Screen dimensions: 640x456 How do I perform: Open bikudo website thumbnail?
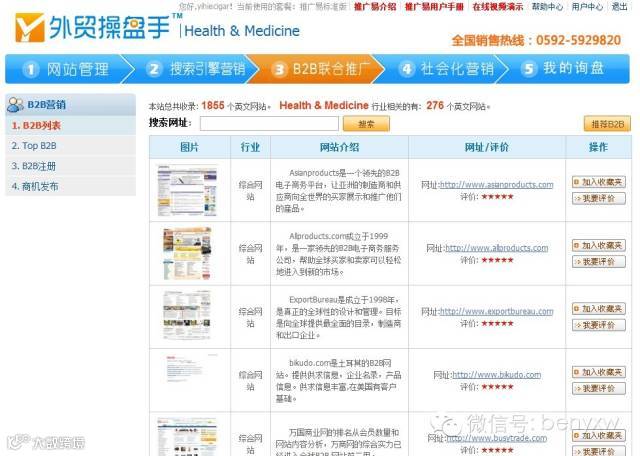pyautogui.click(x=190, y=368)
